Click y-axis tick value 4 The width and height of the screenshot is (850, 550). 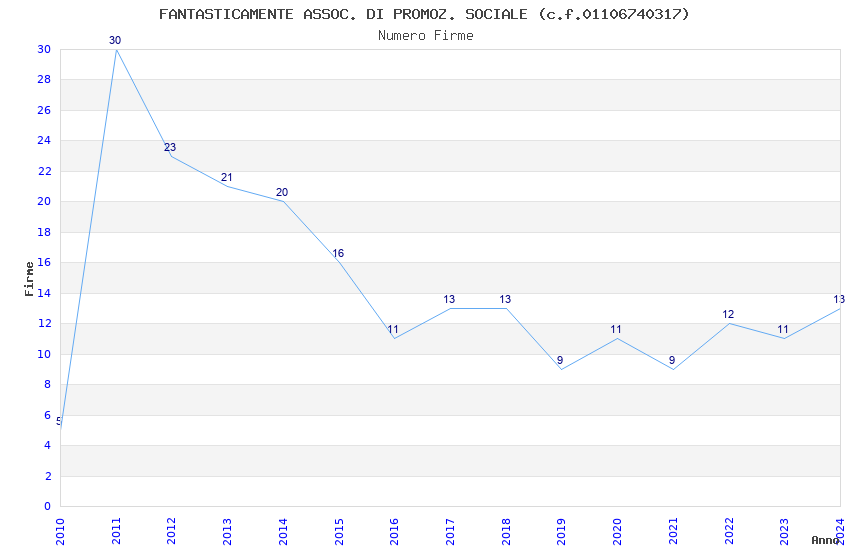pyautogui.click(x=48, y=445)
